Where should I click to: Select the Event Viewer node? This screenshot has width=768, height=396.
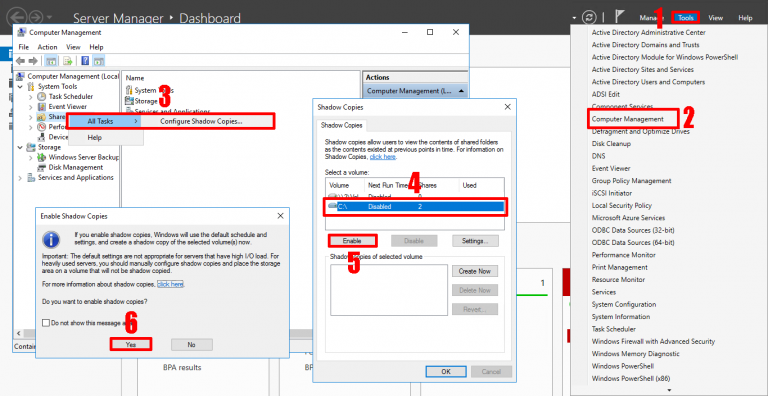click(x=68, y=106)
